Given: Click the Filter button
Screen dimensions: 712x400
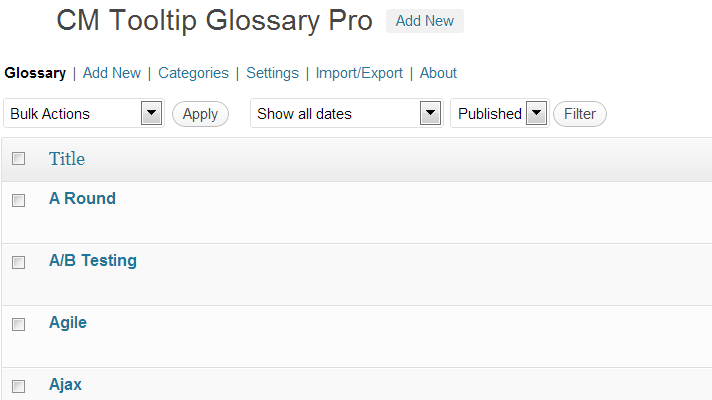Looking at the screenshot, I should pyautogui.click(x=580, y=114).
